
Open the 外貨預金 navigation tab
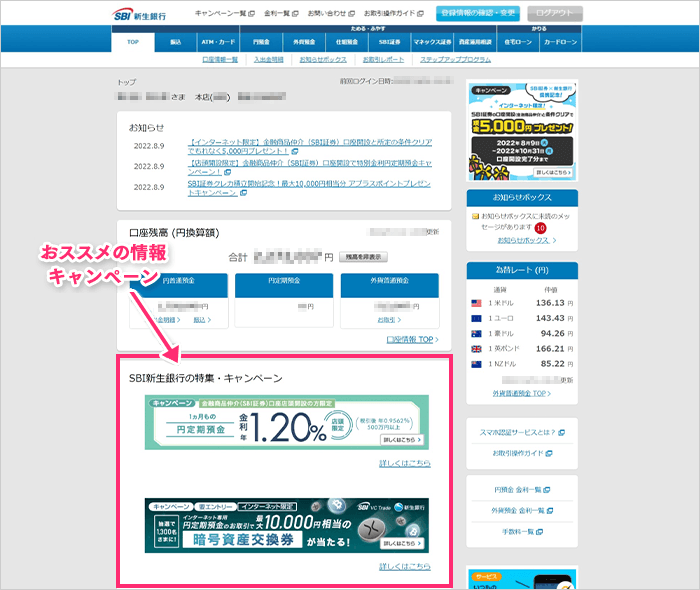click(x=303, y=44)
